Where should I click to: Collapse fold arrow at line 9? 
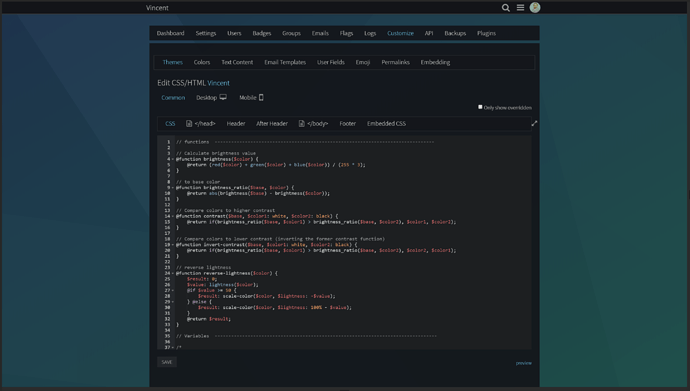pos(172,188)
